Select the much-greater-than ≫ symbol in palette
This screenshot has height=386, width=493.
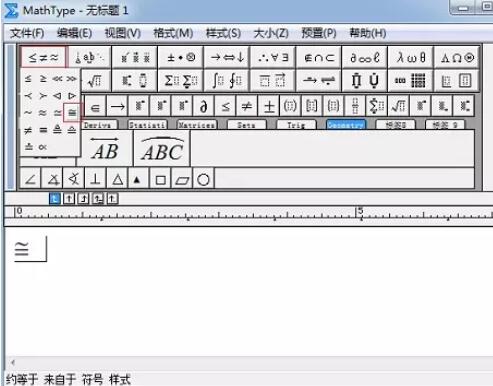click(x=71, y=79)
